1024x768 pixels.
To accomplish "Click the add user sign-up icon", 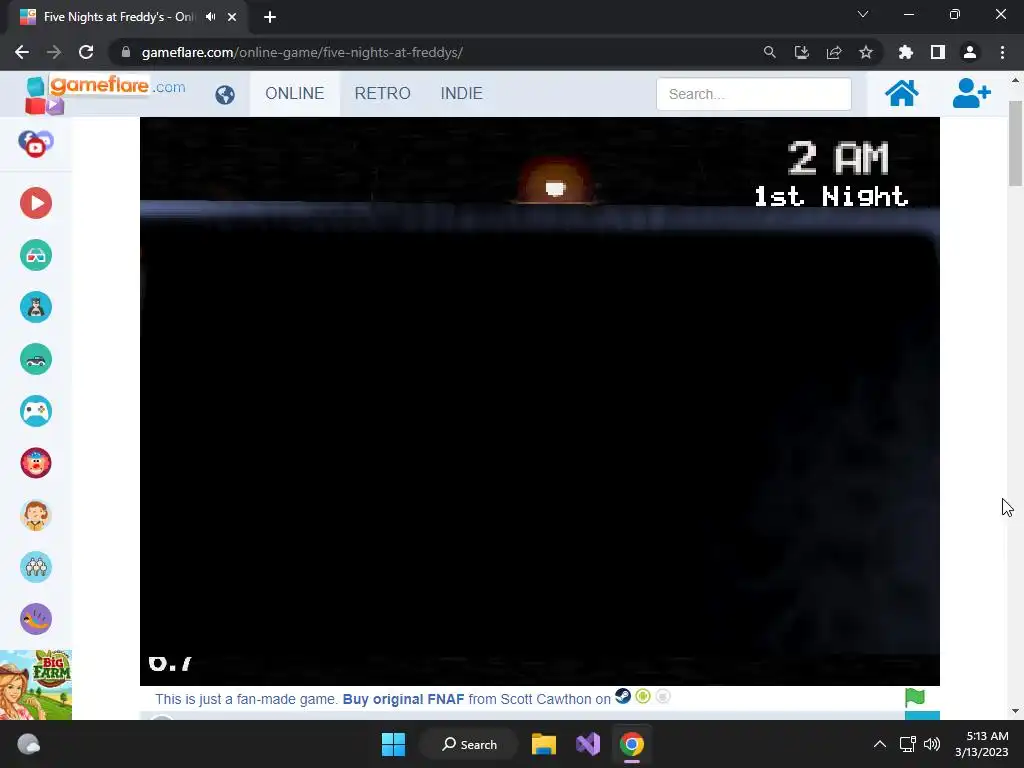I will pos(971,93).
